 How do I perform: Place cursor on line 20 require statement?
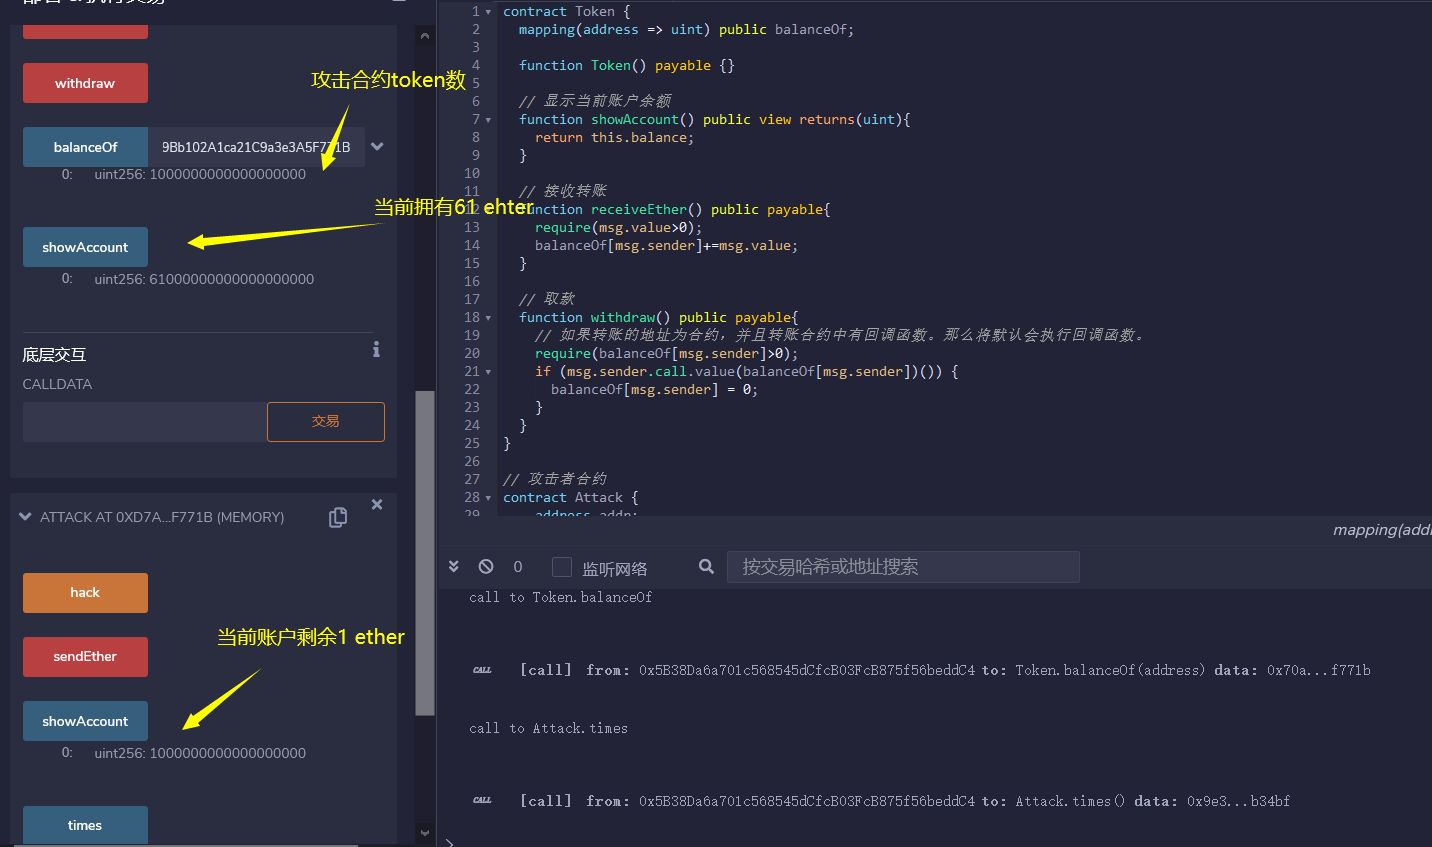666,353
